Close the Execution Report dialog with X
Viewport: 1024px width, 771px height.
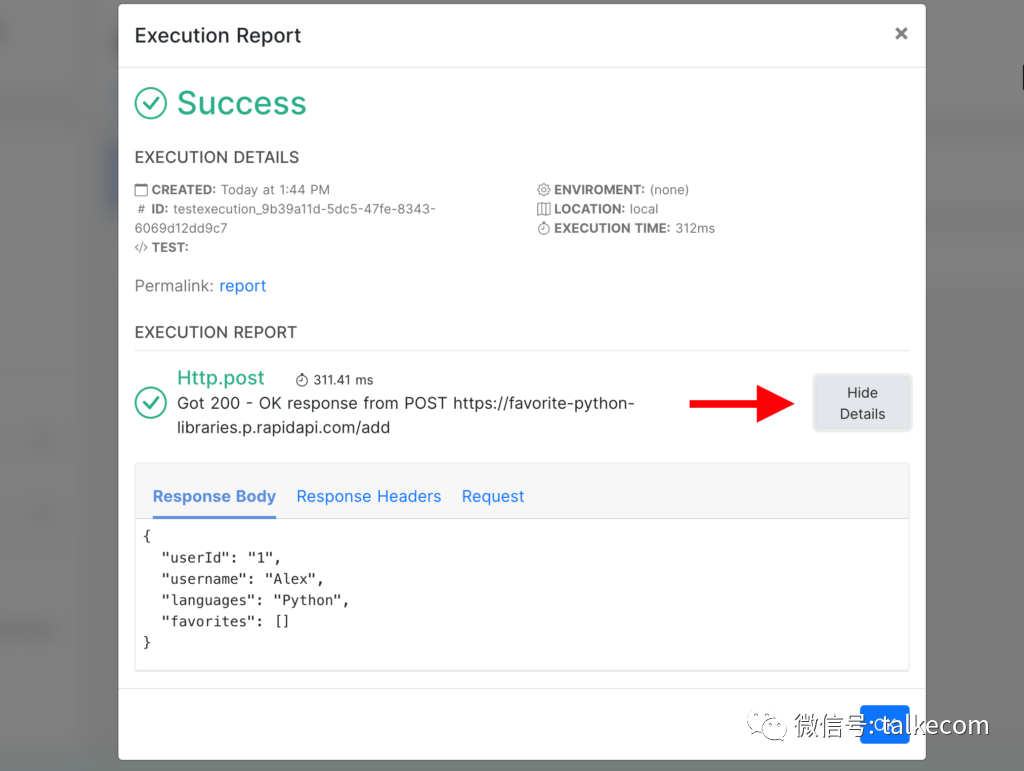coord(901,34)
